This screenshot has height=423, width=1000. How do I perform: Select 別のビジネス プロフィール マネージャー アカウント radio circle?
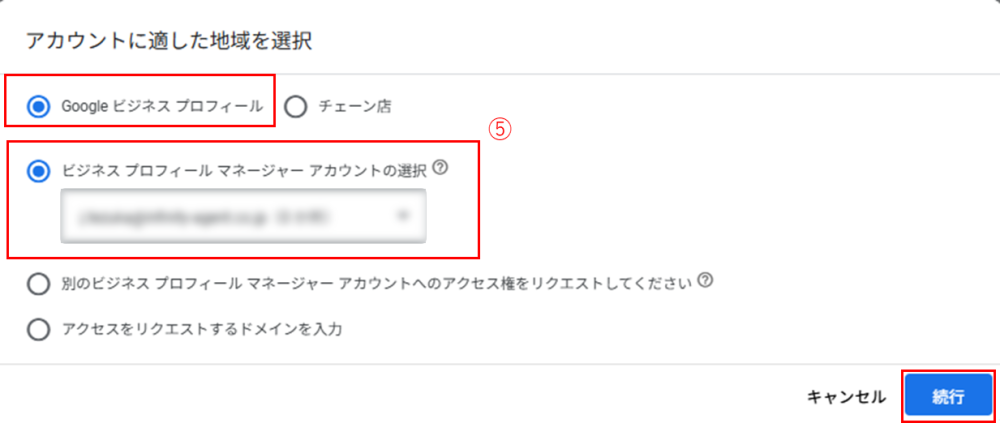pos(38,283)
